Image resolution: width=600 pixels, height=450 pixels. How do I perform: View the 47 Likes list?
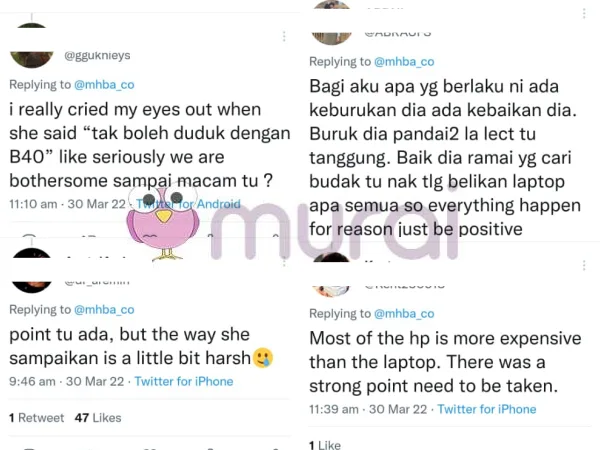coord(98,418)
